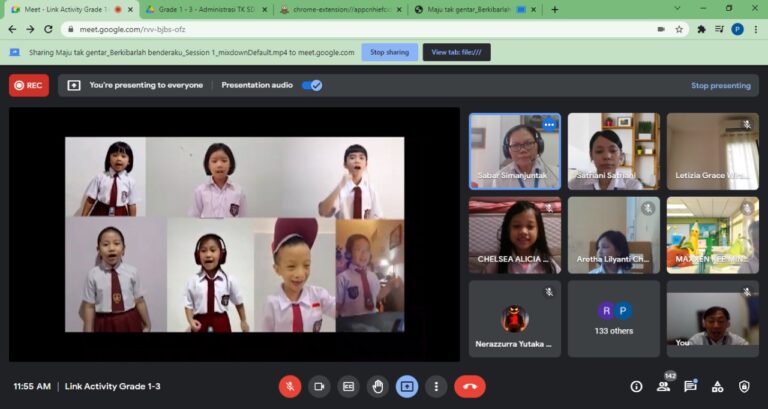Click the View tab: file button
This screenshot has height=409, width=768.
[456, 52]
